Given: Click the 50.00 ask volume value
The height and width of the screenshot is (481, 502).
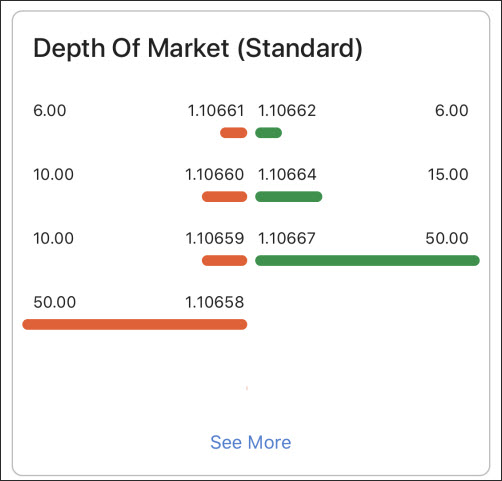Looking at the screenshot, I should 447,238.
